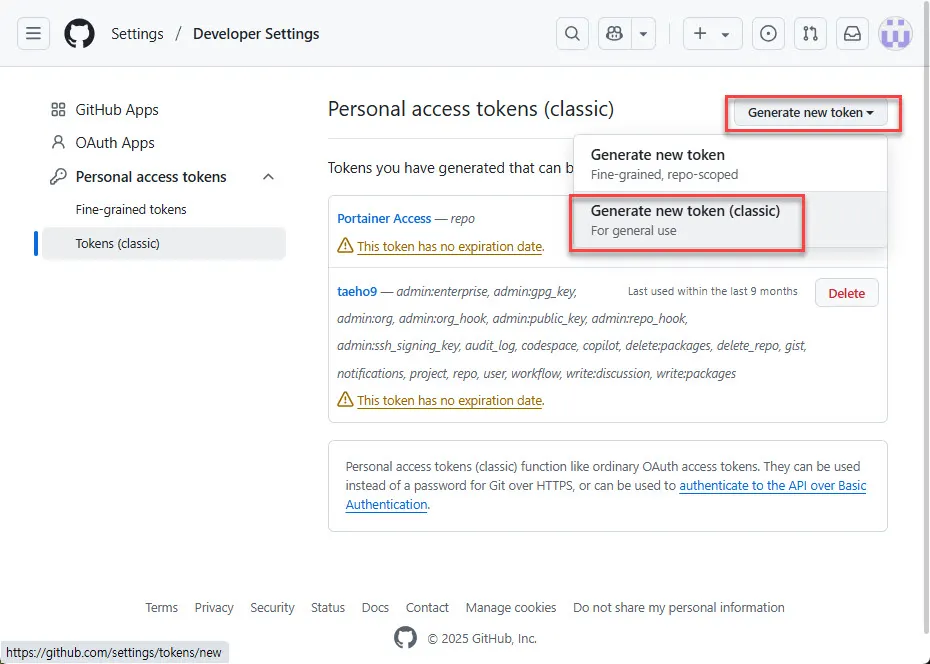Click the GitHub logo in the header
Image resolution: width=930 pixels, height=664 pixels.
tap(80, 34)
